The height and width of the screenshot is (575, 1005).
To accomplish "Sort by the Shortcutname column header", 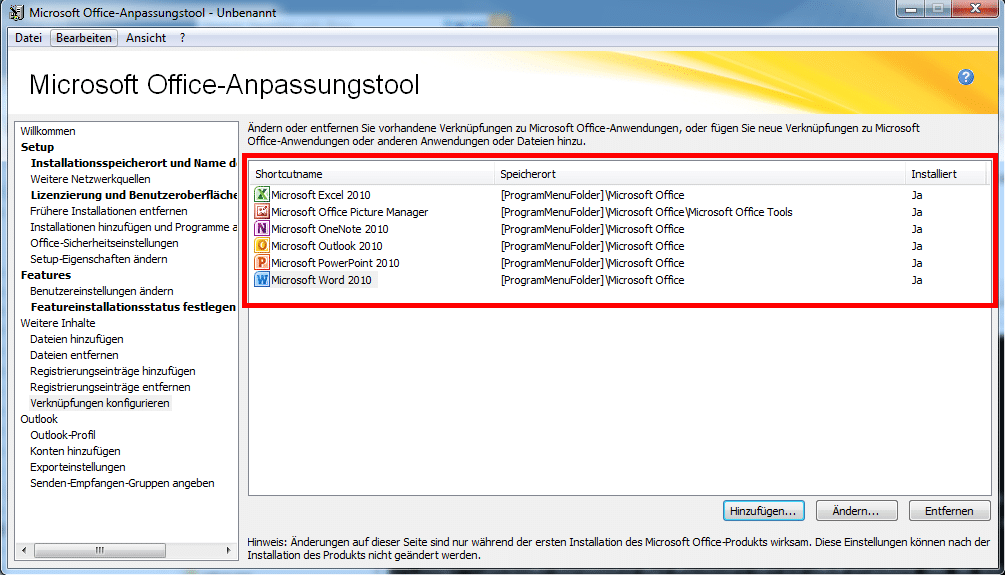I will click(372, 174).
